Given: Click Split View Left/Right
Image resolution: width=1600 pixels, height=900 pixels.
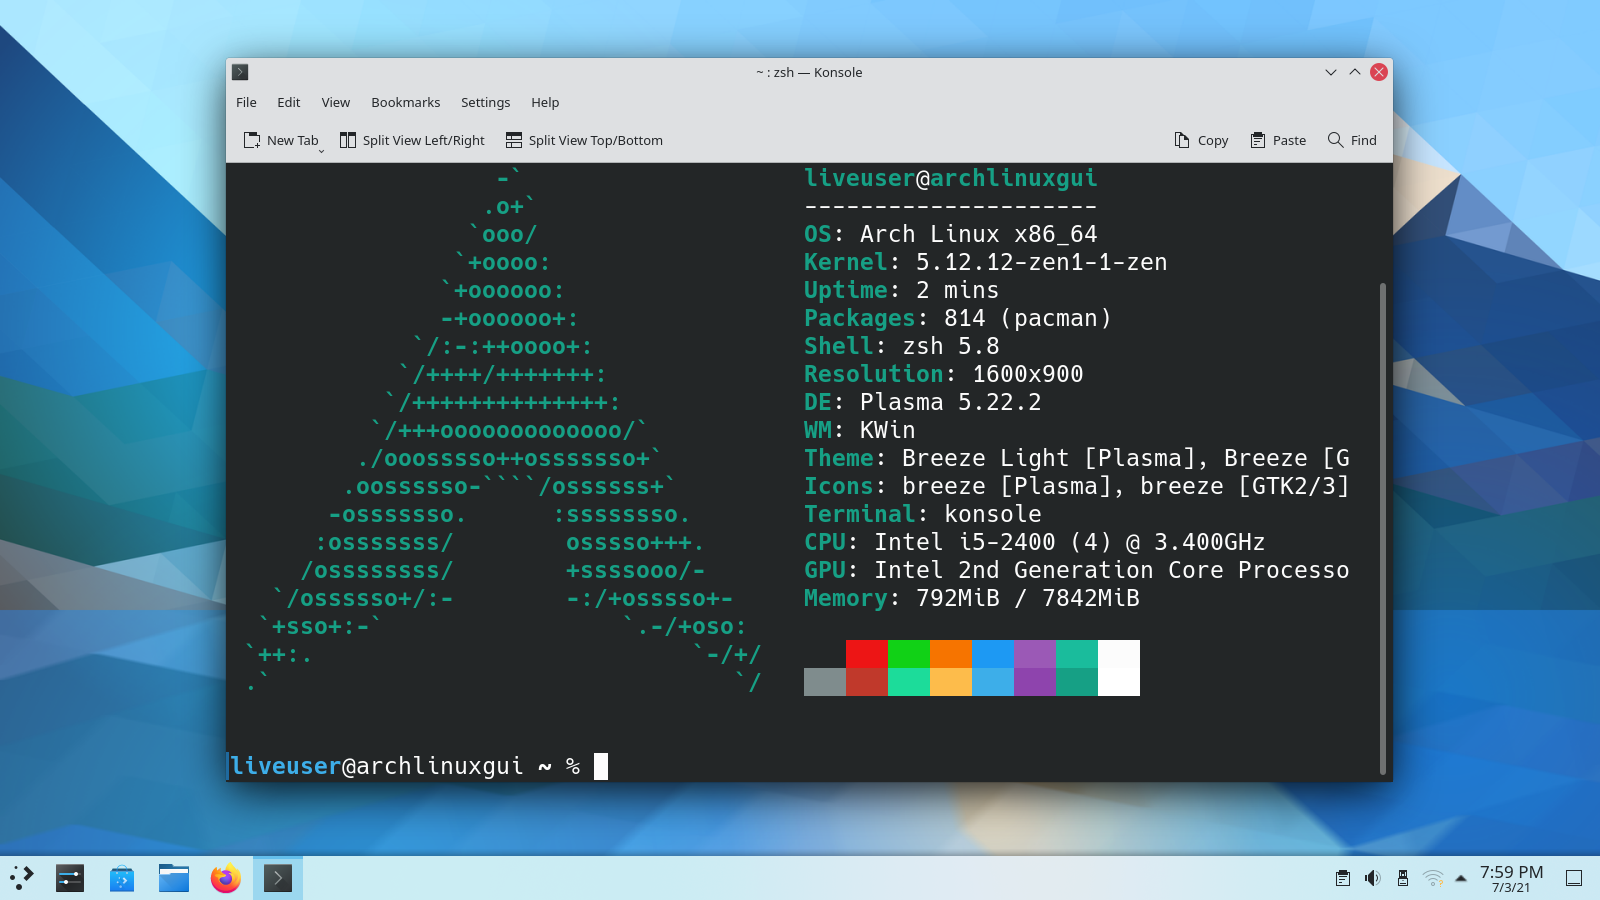Looking at the screenshot, I should (x=412, y=140).
